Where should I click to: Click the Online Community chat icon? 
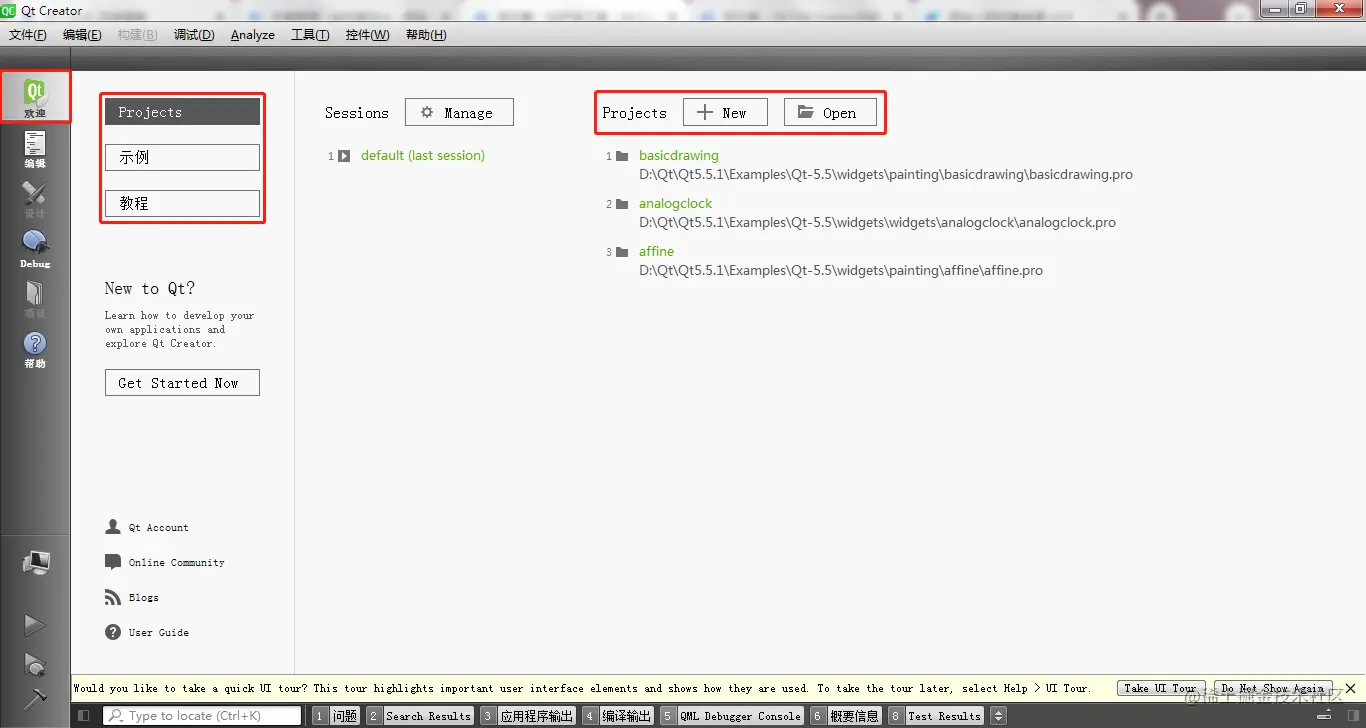[x=113, y=562]
